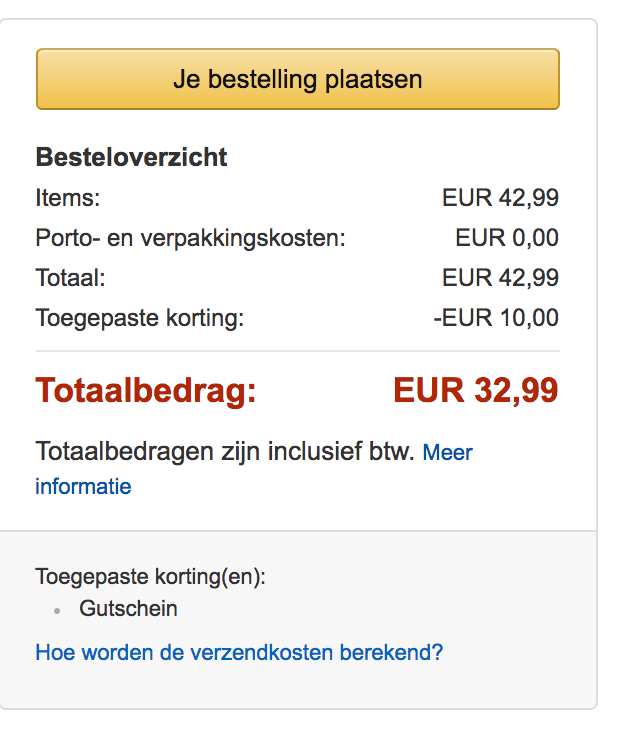
Task: Click the Totaalbedragen zijn inclusief btw text
Action: pyautogui.click(x=224, y=452)
